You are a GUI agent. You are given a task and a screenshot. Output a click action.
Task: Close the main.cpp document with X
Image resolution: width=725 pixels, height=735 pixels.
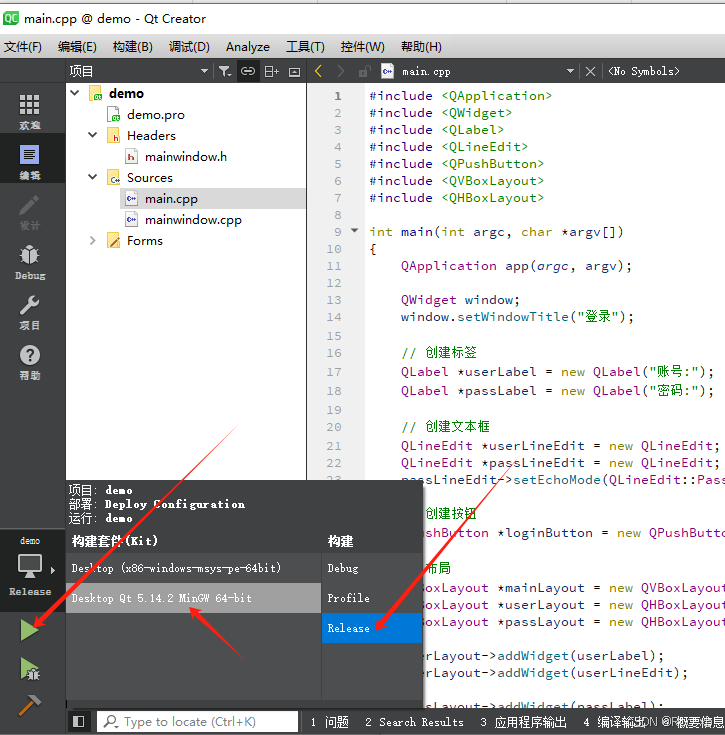click(590, 71)
